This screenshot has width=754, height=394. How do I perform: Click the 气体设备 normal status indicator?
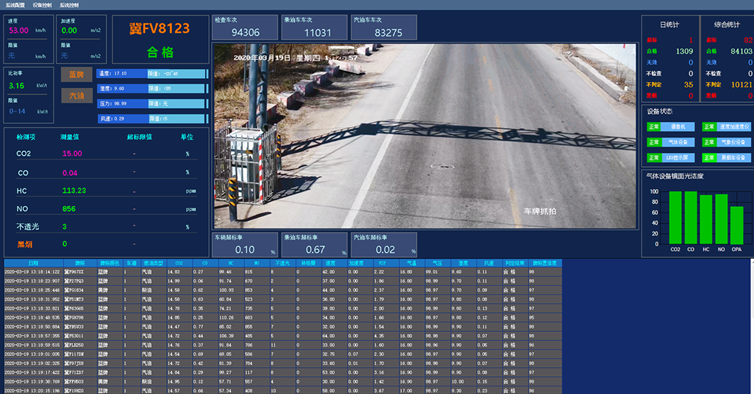point(671,142)
